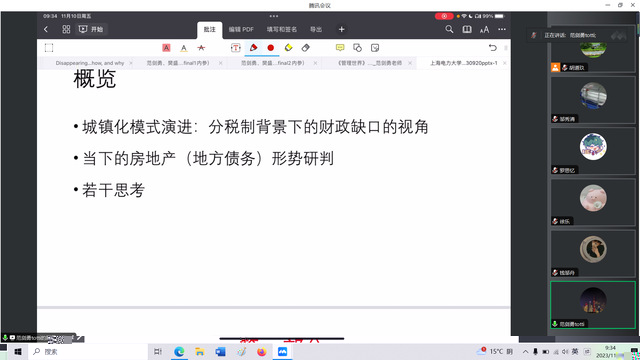The width and height of the screenshot is (640, 360).
Task: Open the reading mode book icon
Action: [467, 29]
